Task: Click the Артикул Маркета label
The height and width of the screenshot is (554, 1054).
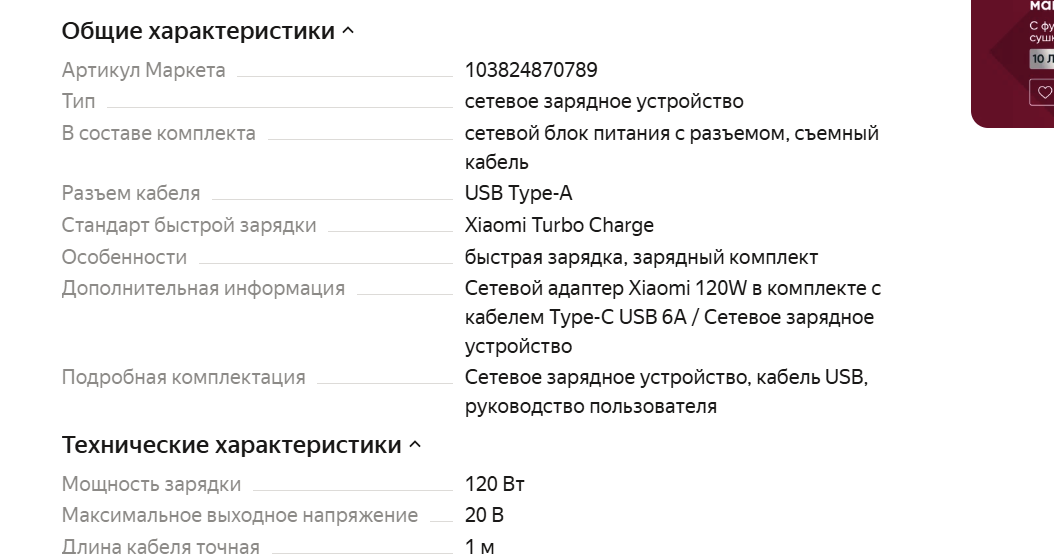Action: 143,70
